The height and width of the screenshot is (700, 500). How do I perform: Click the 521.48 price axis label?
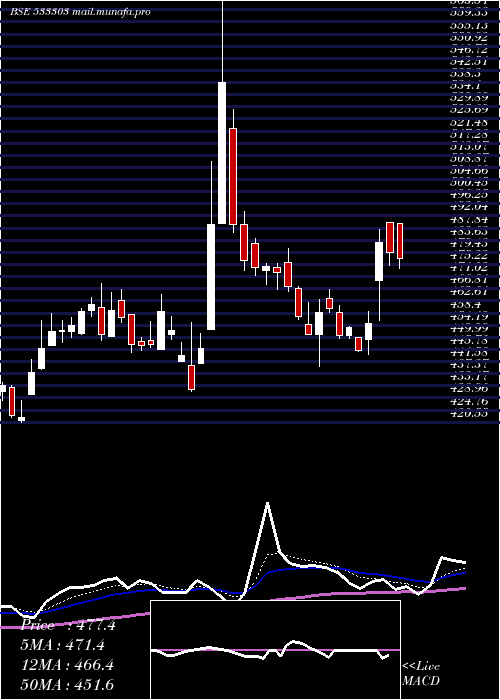tap(469, 122)
